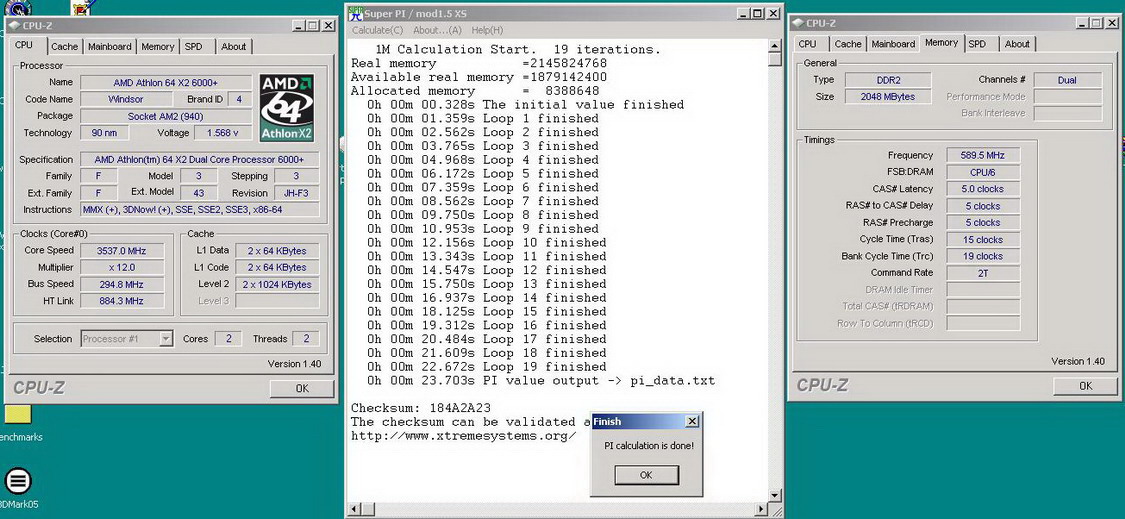Viewport: 1125px width, 519px height.
Task: Click OK in the right CPU-Z window
Action: coord(1086,386)
